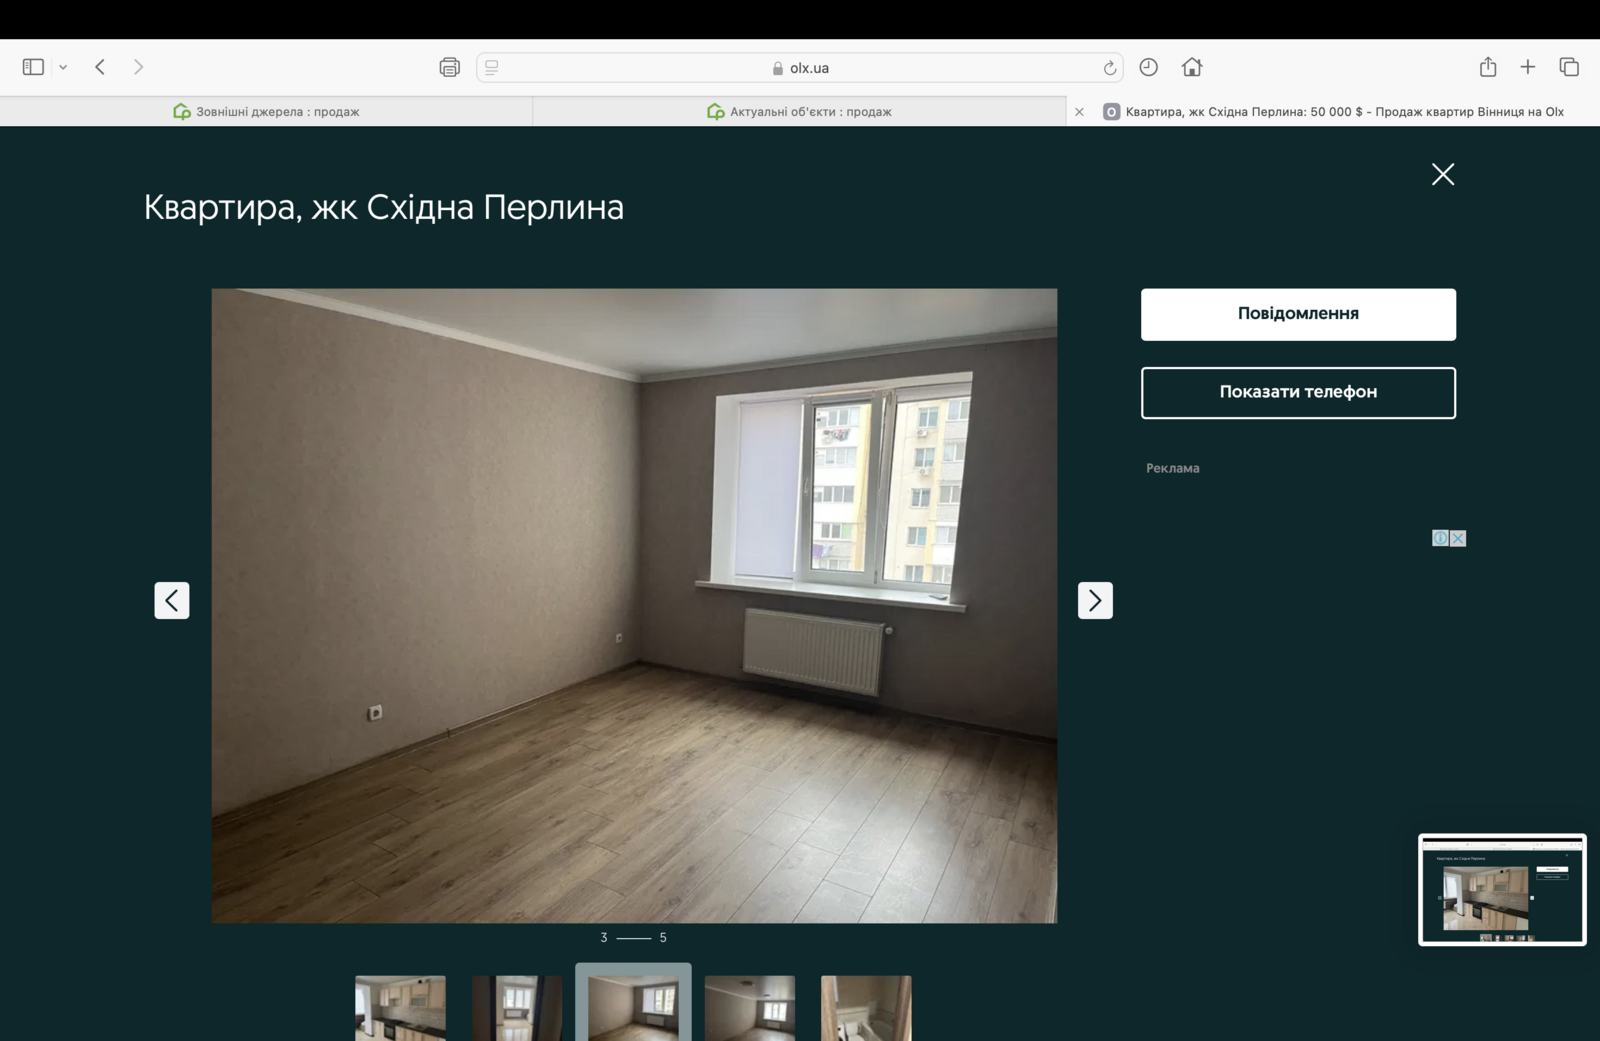1600x1041 pixels.
Task: Expand the sidebar options dropdown chevron
Action: pos(63,67)
